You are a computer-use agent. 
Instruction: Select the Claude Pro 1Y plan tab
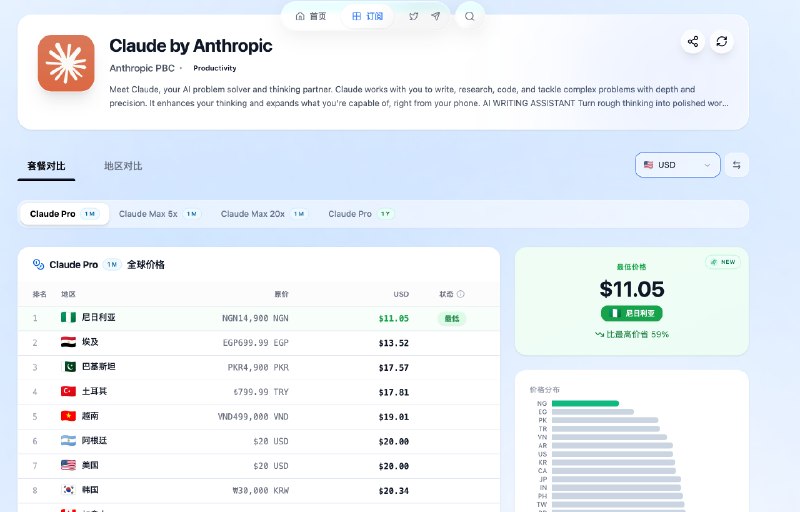[361, 214]
